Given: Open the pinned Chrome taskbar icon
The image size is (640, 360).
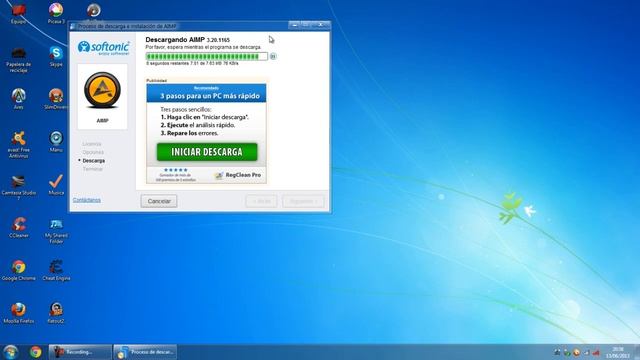Looking at the screenshot, I should (x=36, y=352).
